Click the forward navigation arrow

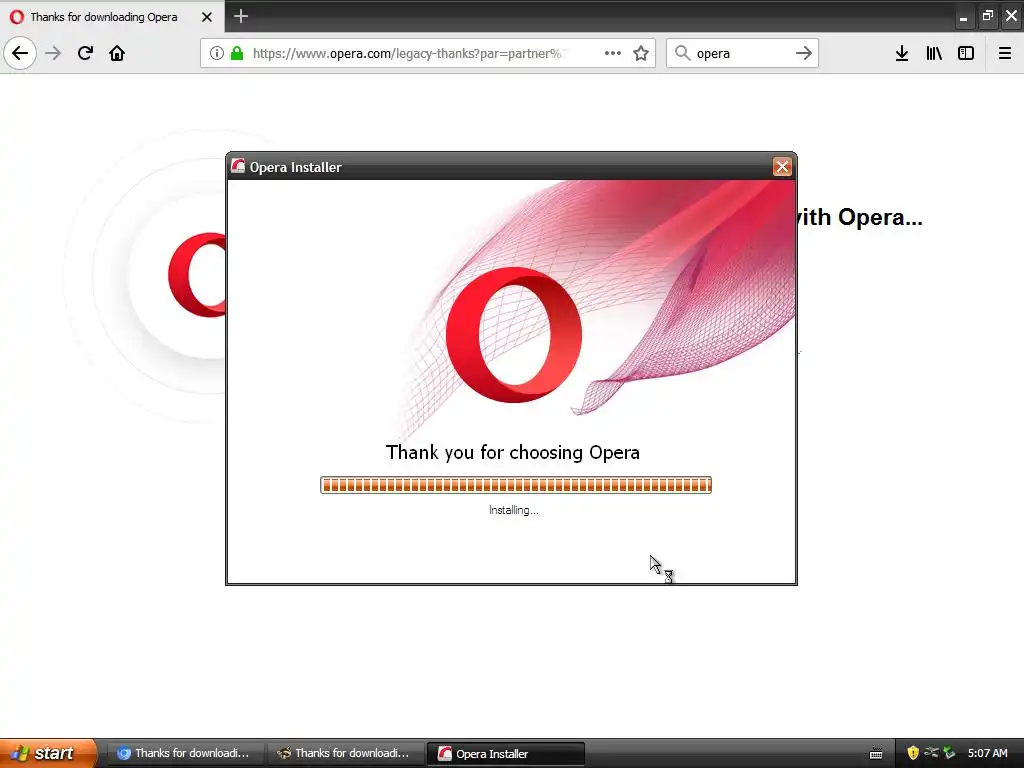53,53
